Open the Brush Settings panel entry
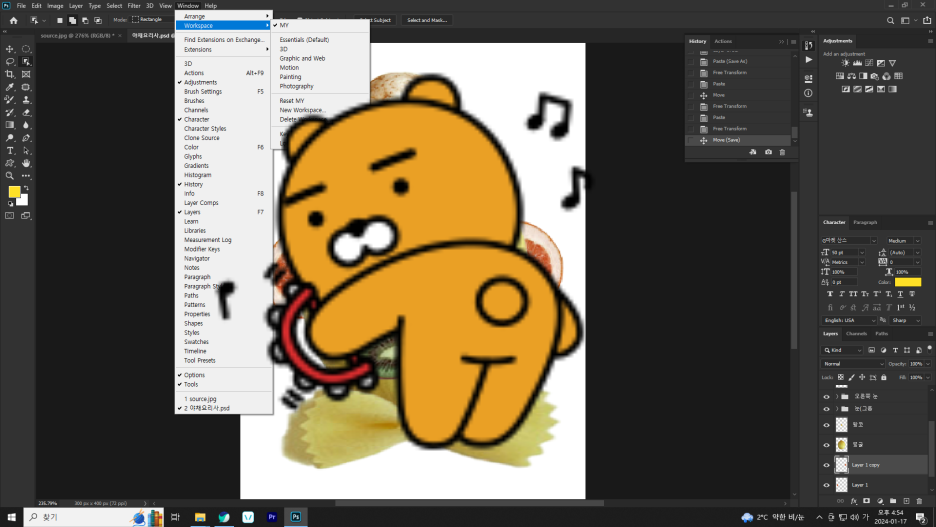 pos(203,91)
